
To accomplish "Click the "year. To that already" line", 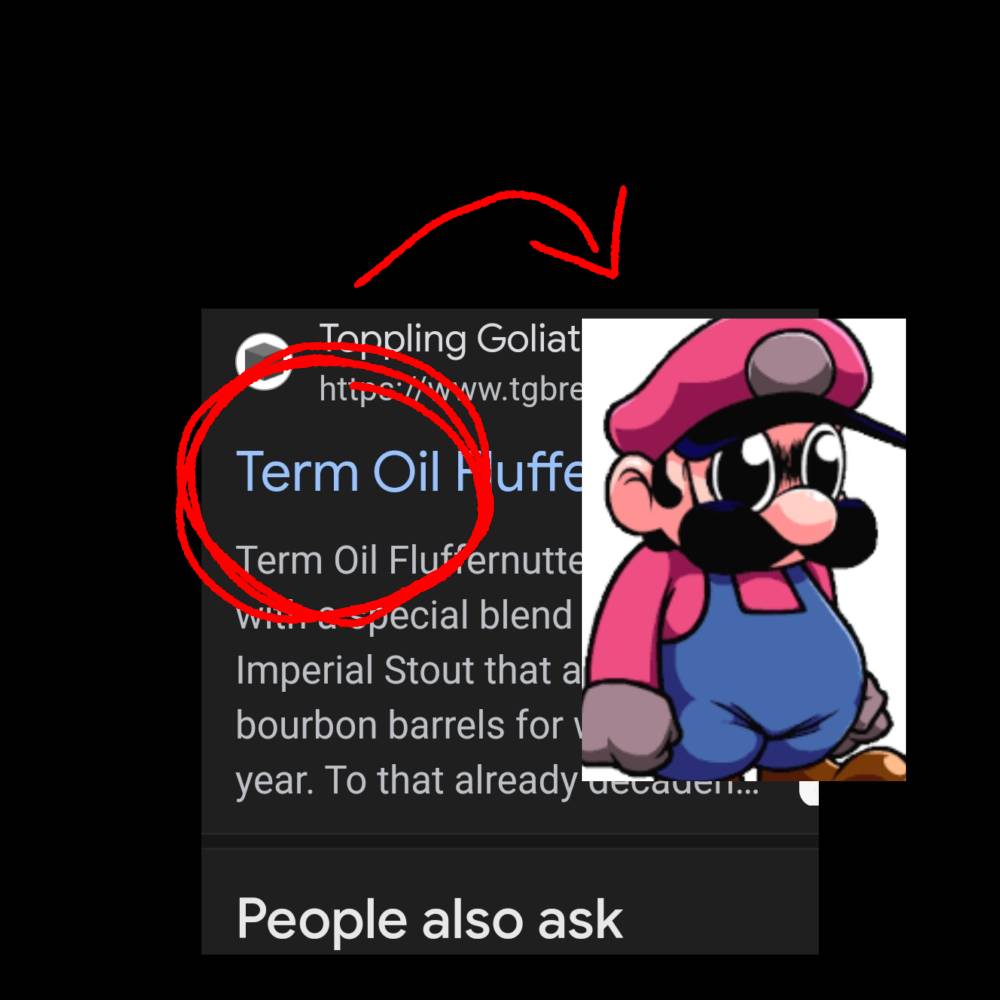I will [407, 781].
